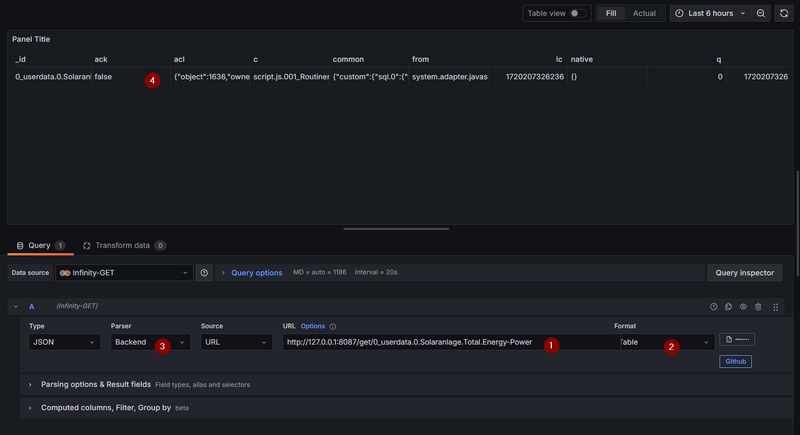
Task: Click the Query inspector button
Action: (x=745, y=272)
